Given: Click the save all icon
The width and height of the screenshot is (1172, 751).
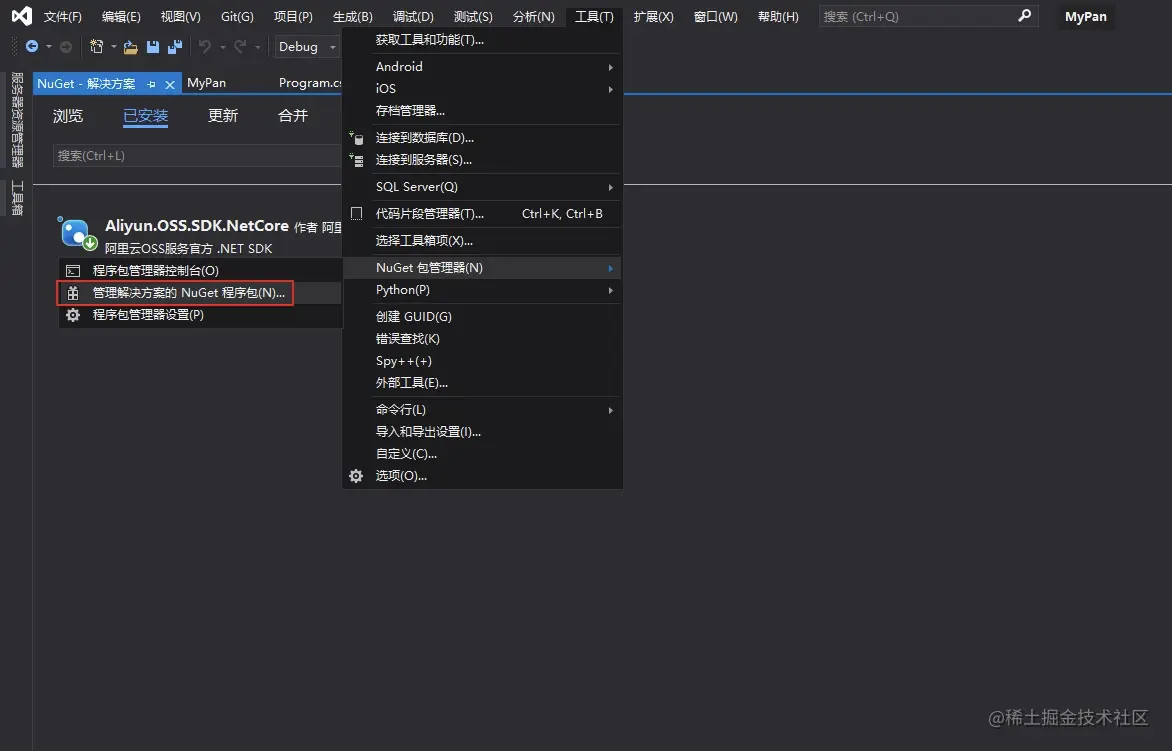Looking at the screenshot, I should click(x=175, y=46).
